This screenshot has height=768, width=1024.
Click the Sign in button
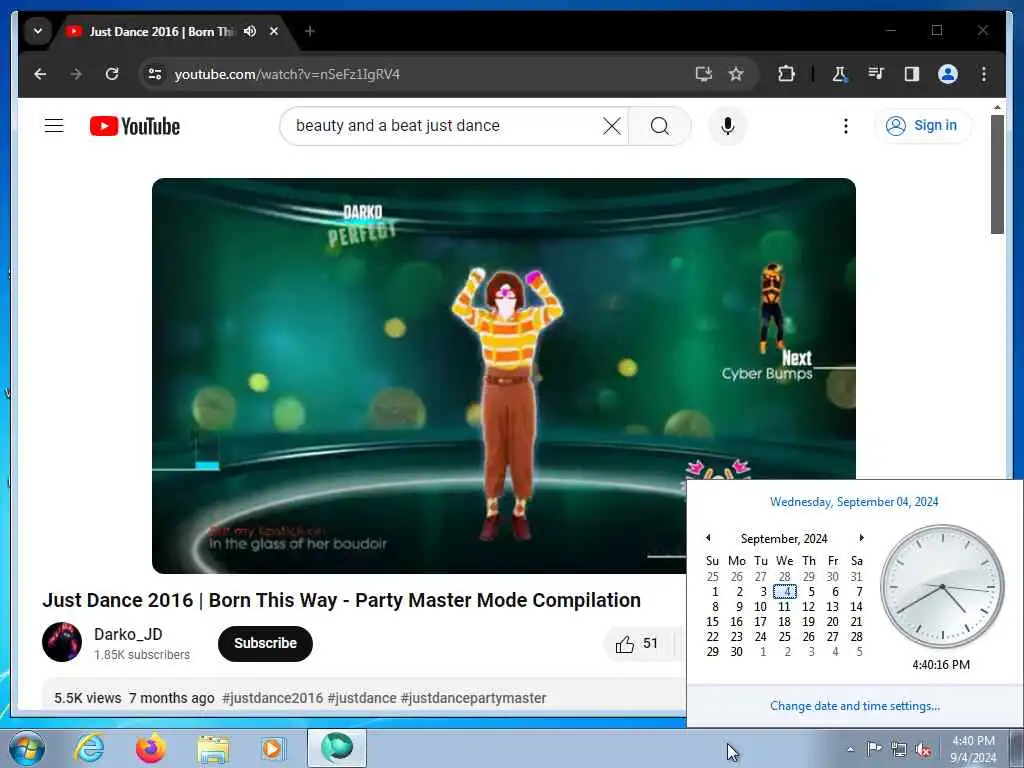coord(922,125)
